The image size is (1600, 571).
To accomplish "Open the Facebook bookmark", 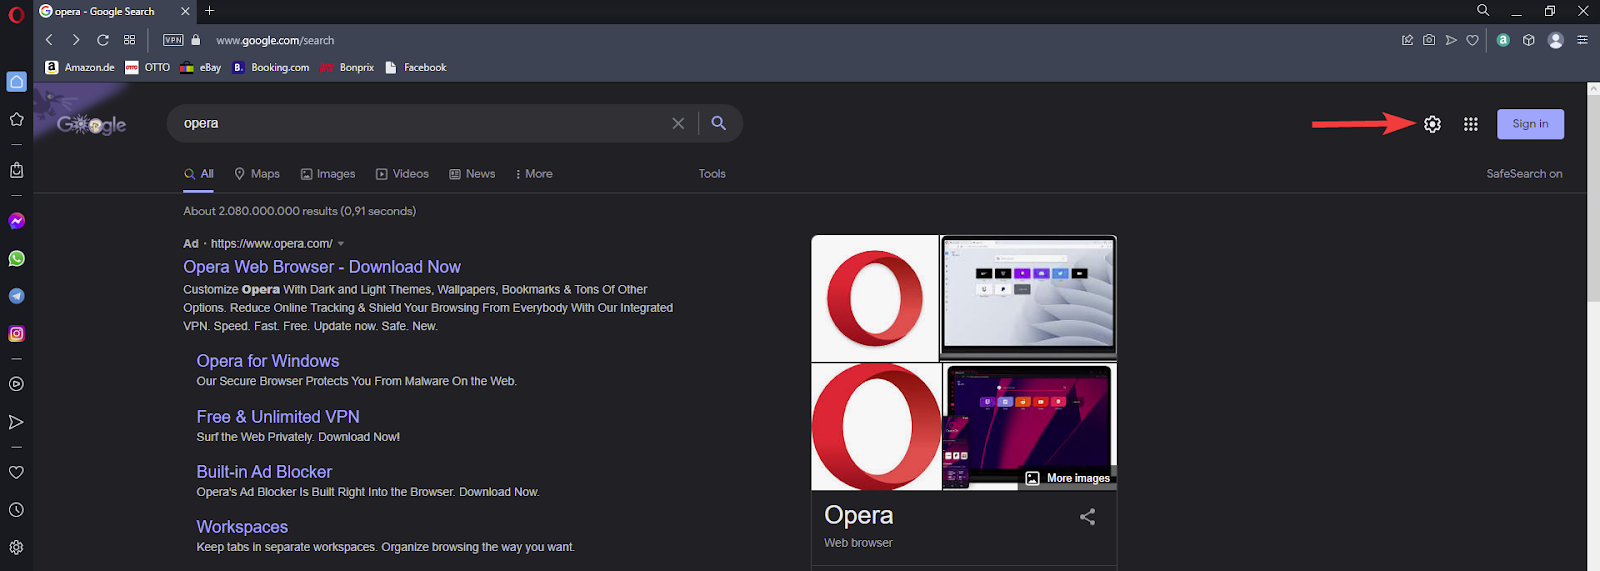I will [415, 67].
